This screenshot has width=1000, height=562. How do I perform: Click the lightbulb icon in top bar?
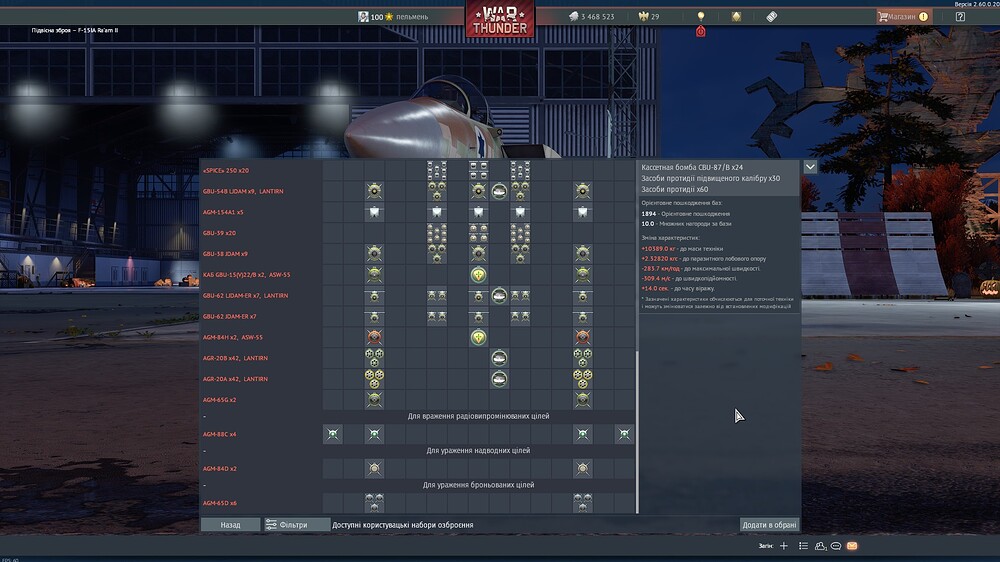pyautogui.click(x=701, y=16)
